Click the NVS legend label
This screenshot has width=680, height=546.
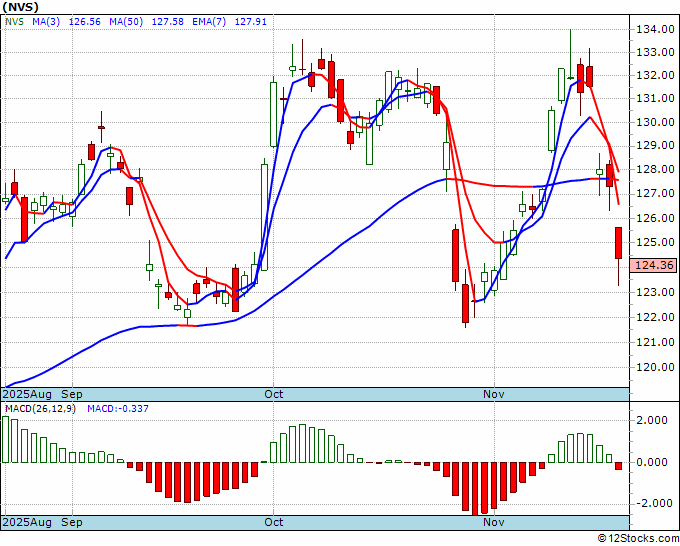[x=14, y=22]
